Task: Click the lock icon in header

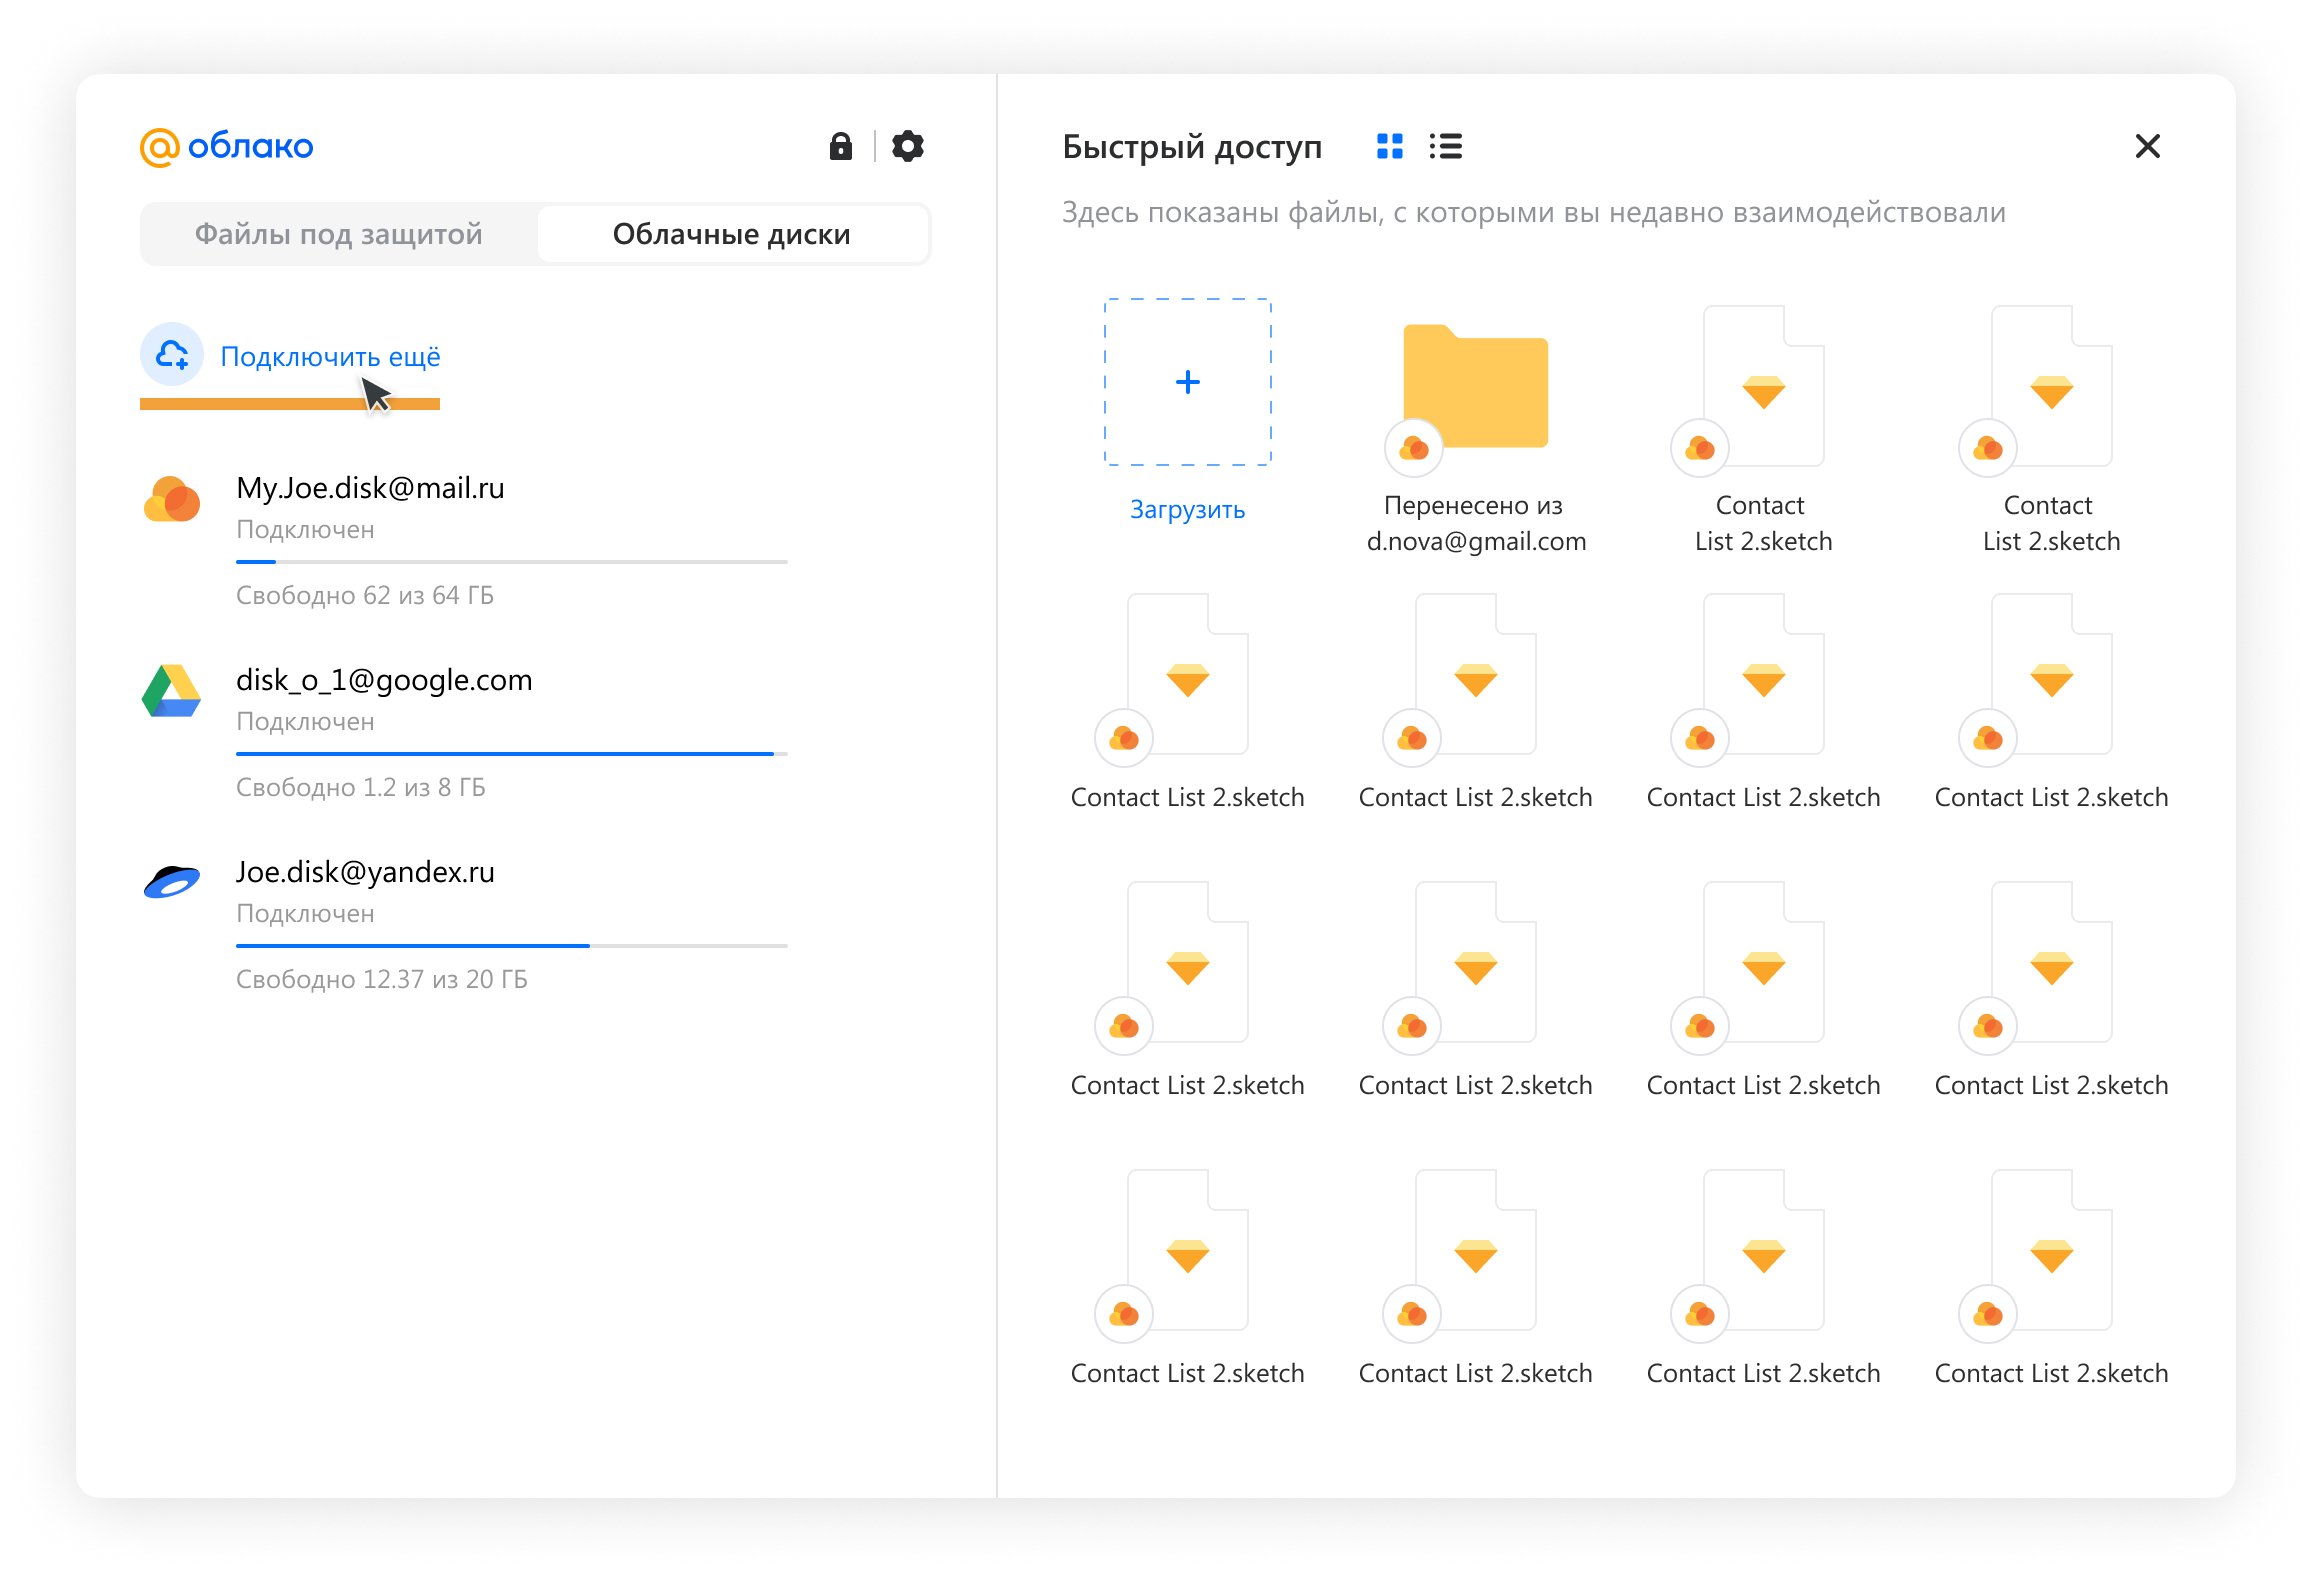Action: (x=840, y=147)
